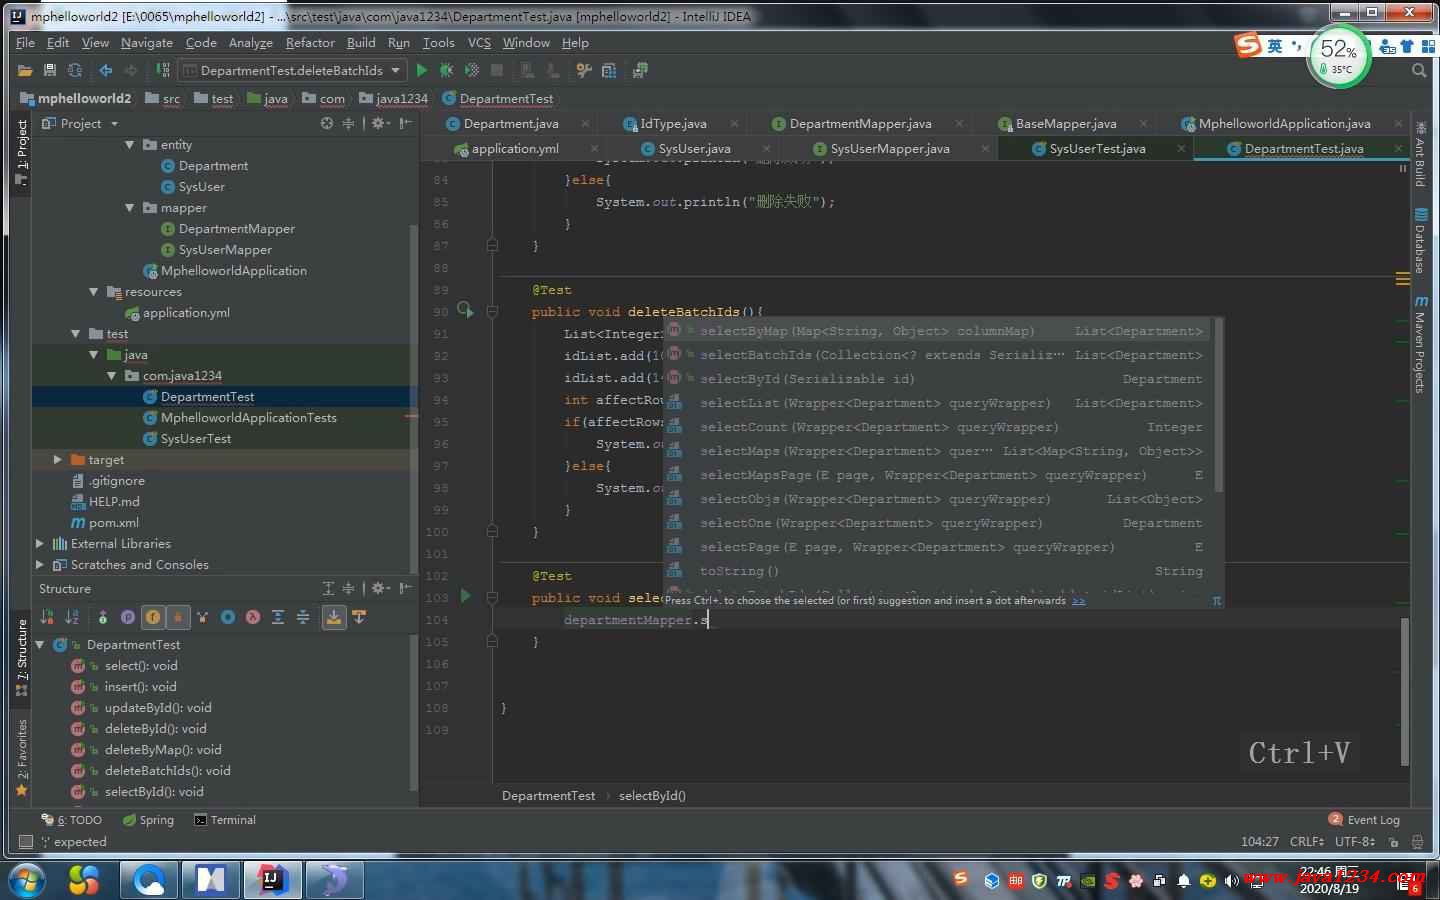
Task: Click the Save All toolbar icon
Action: (x=50, y=70)
